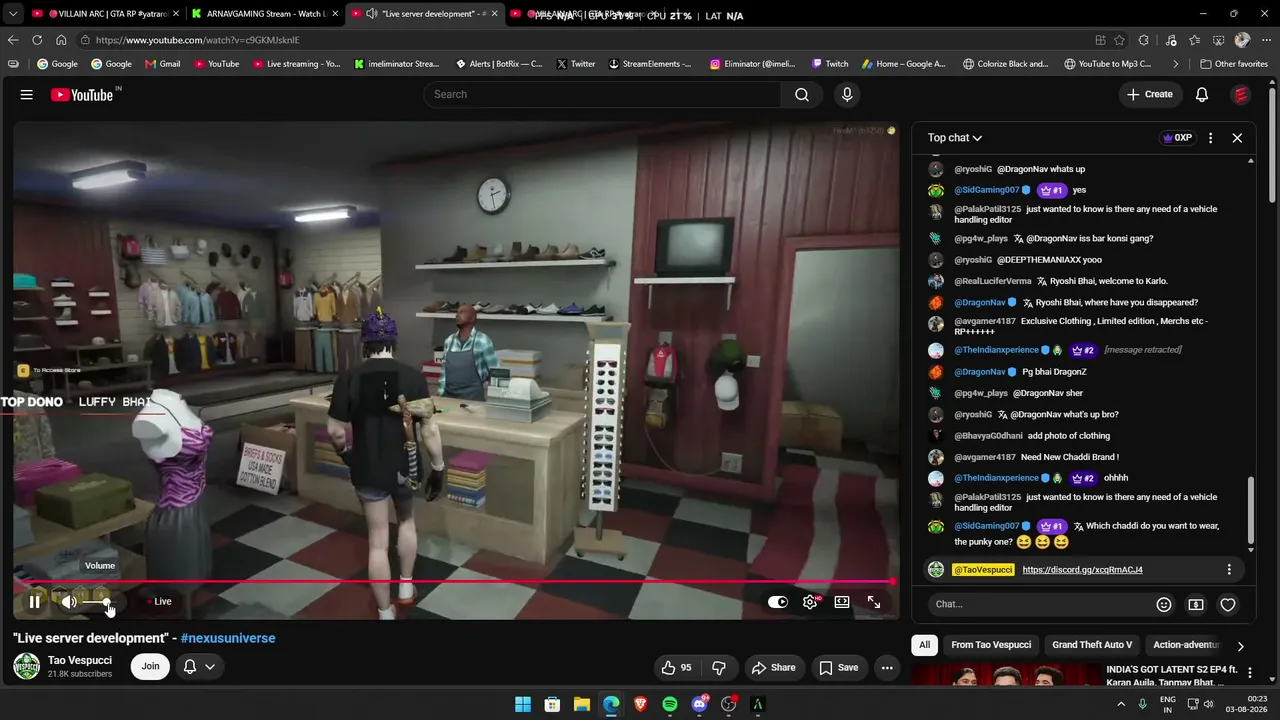Focus the Chat message input field

pyautogui.click(x=1039, y=604)
